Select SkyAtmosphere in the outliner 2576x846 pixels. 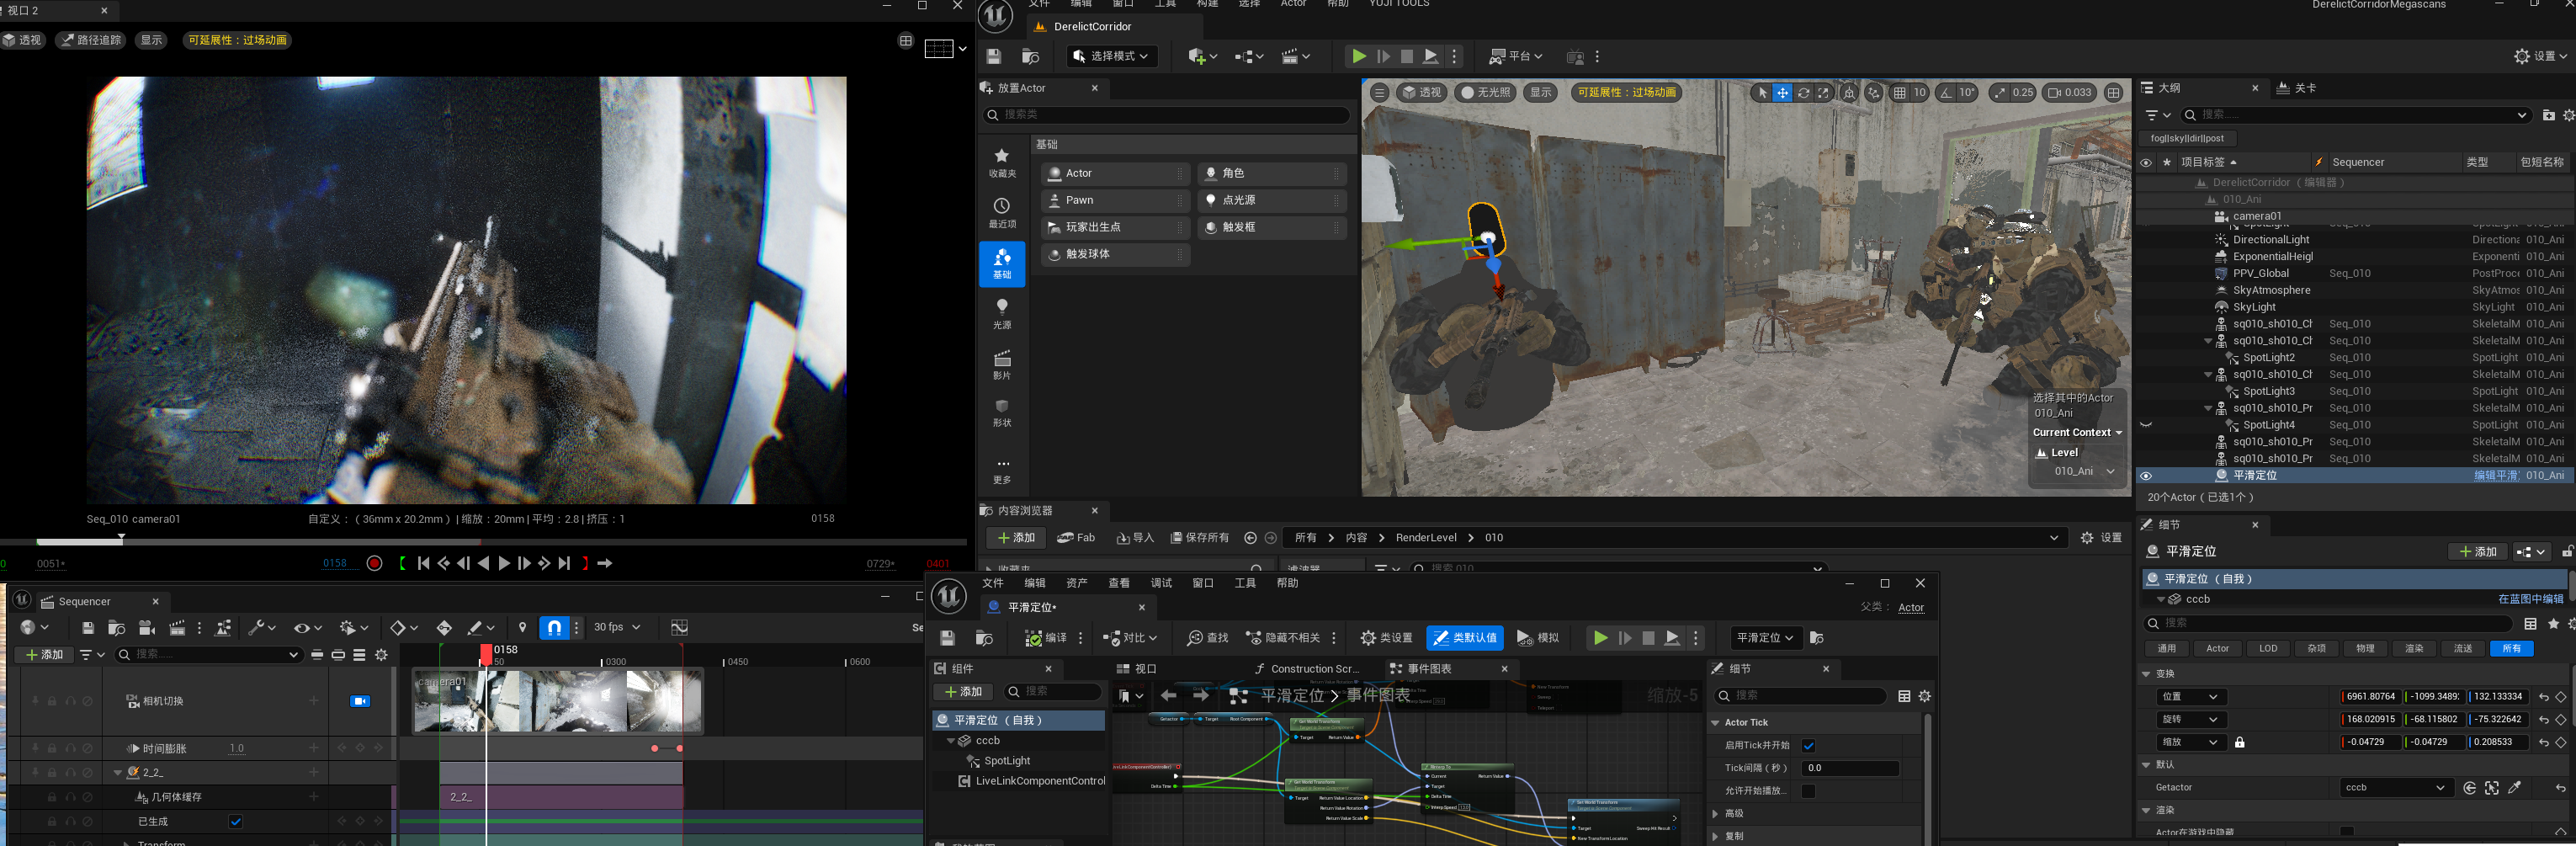2272,291
